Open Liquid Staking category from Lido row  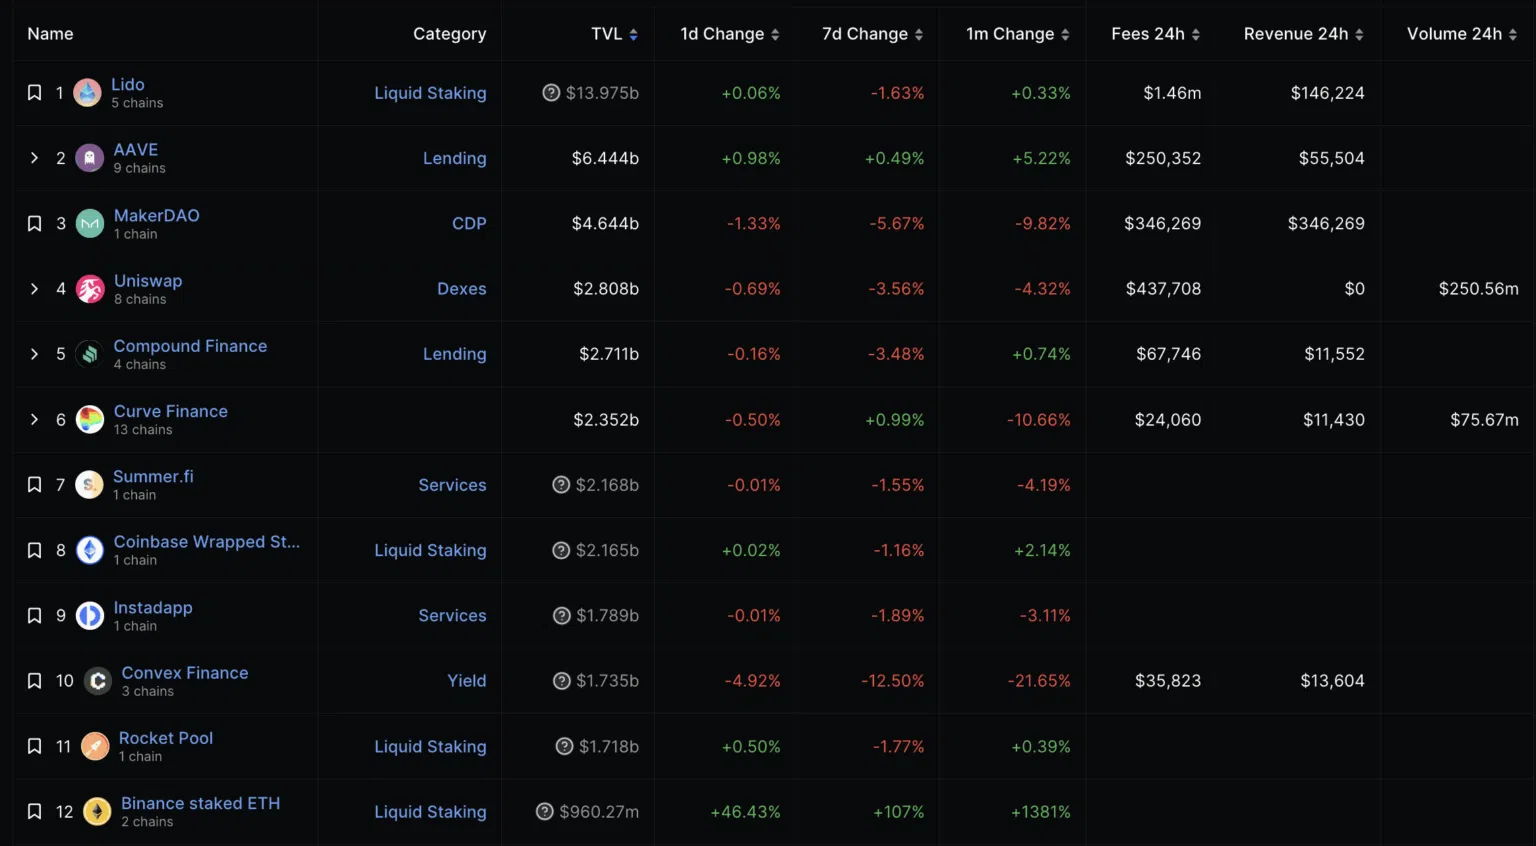click(x=431, y=93)
